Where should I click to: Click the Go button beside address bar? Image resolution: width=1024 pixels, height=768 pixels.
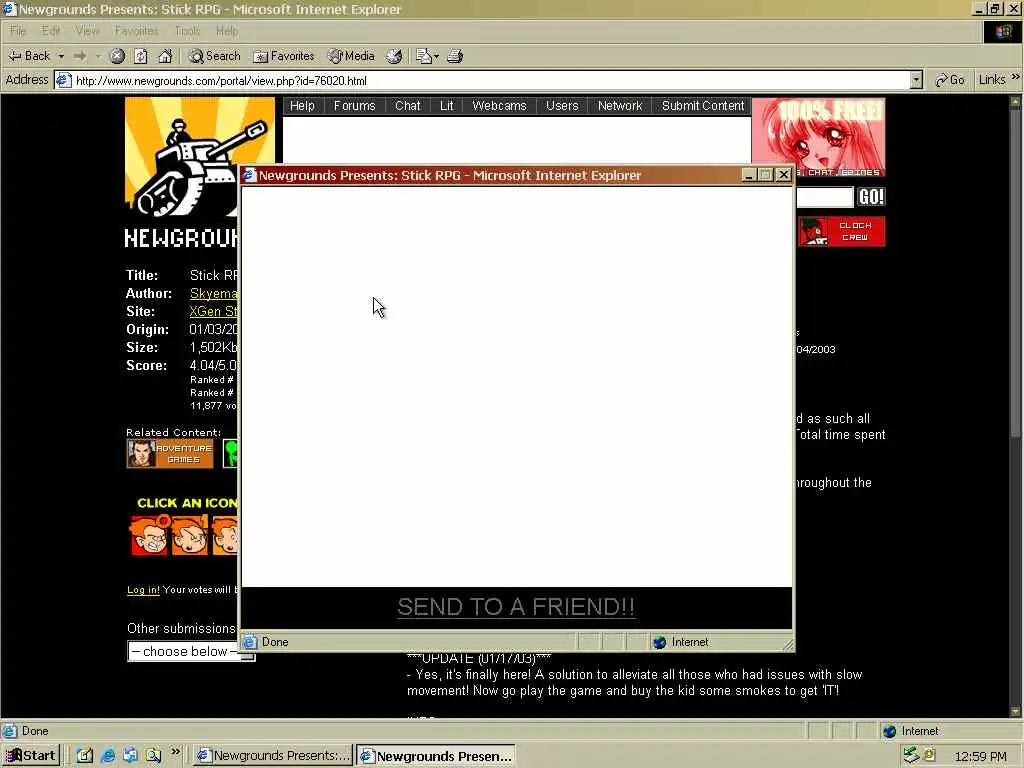click(950, 80)
